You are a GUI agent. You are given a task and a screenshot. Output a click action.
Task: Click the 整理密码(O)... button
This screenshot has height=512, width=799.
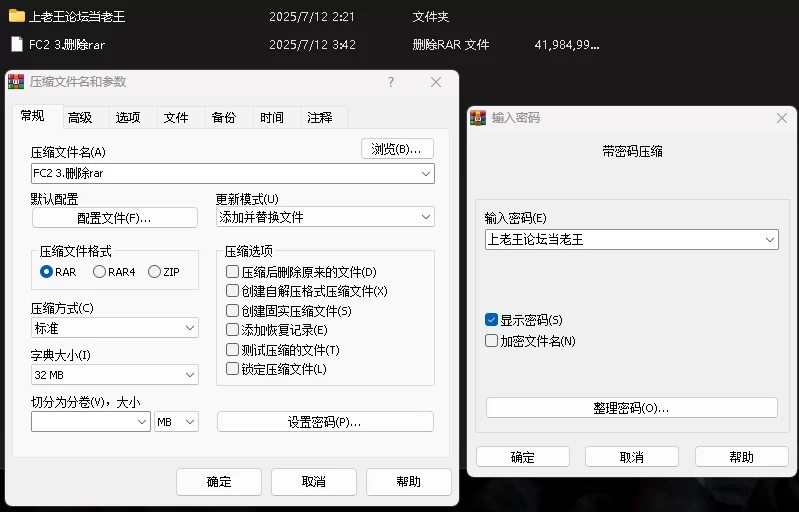point(632,408)
